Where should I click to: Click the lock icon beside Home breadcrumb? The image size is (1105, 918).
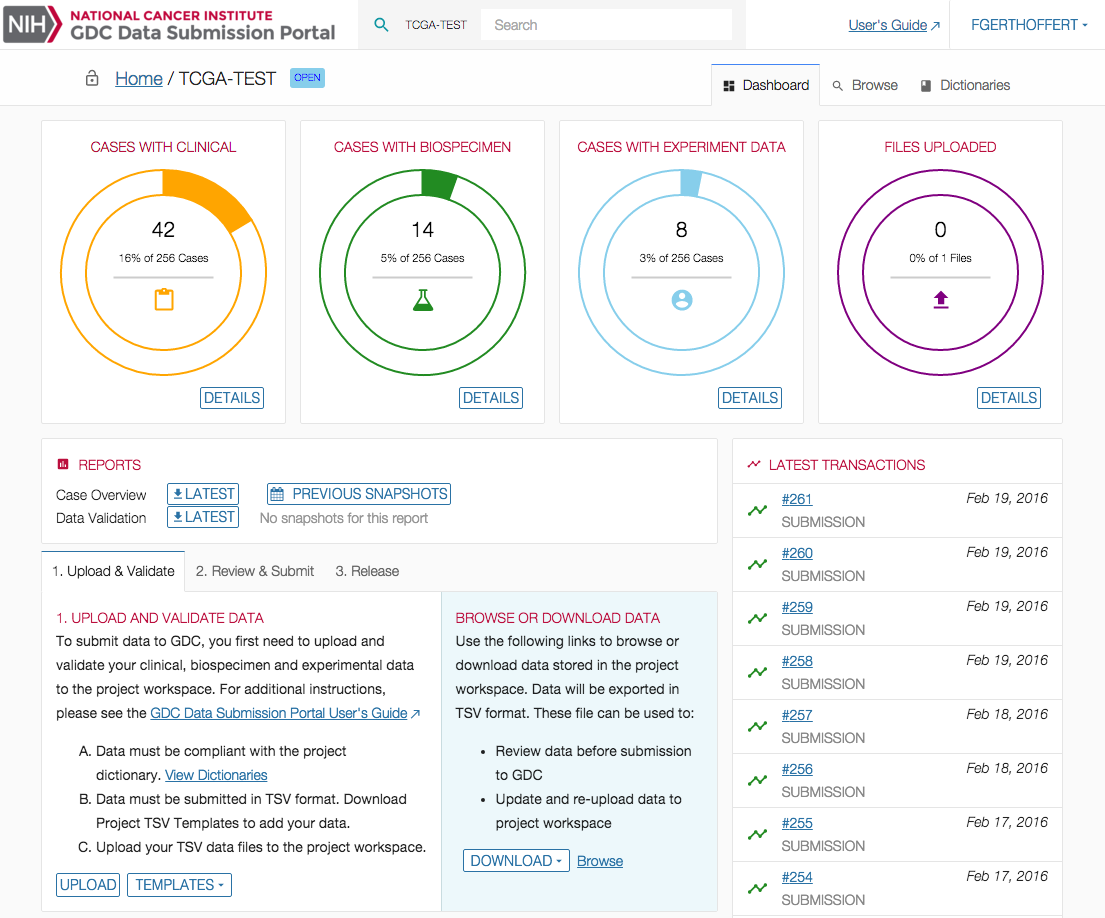coord(92,79)
